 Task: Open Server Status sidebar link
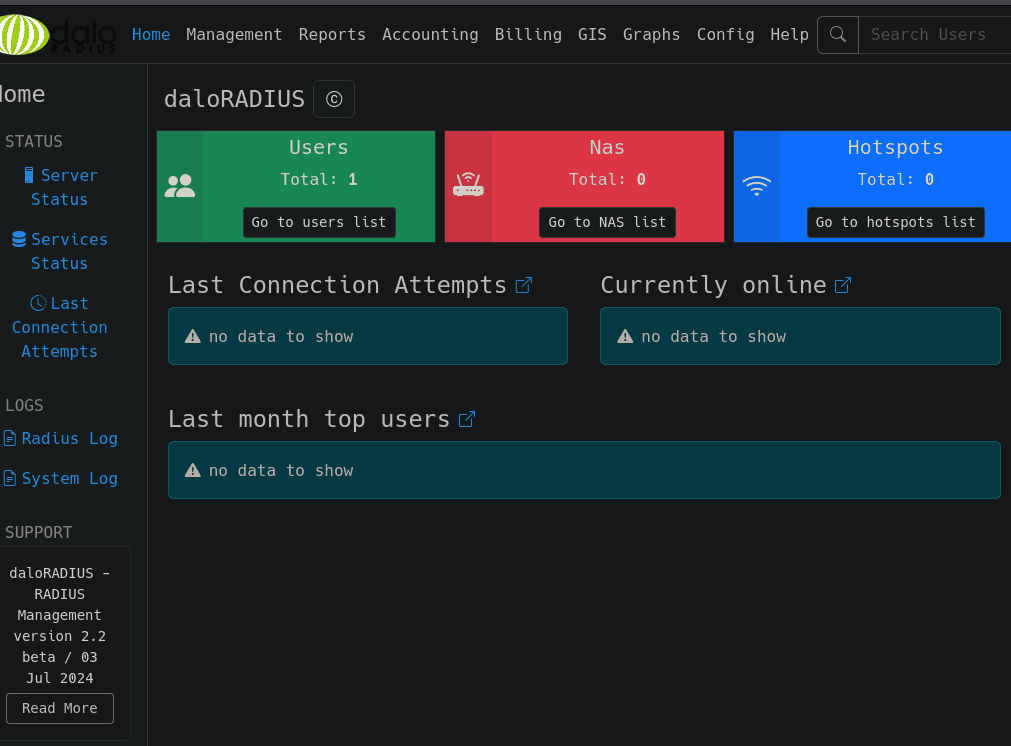pos(60,187)
